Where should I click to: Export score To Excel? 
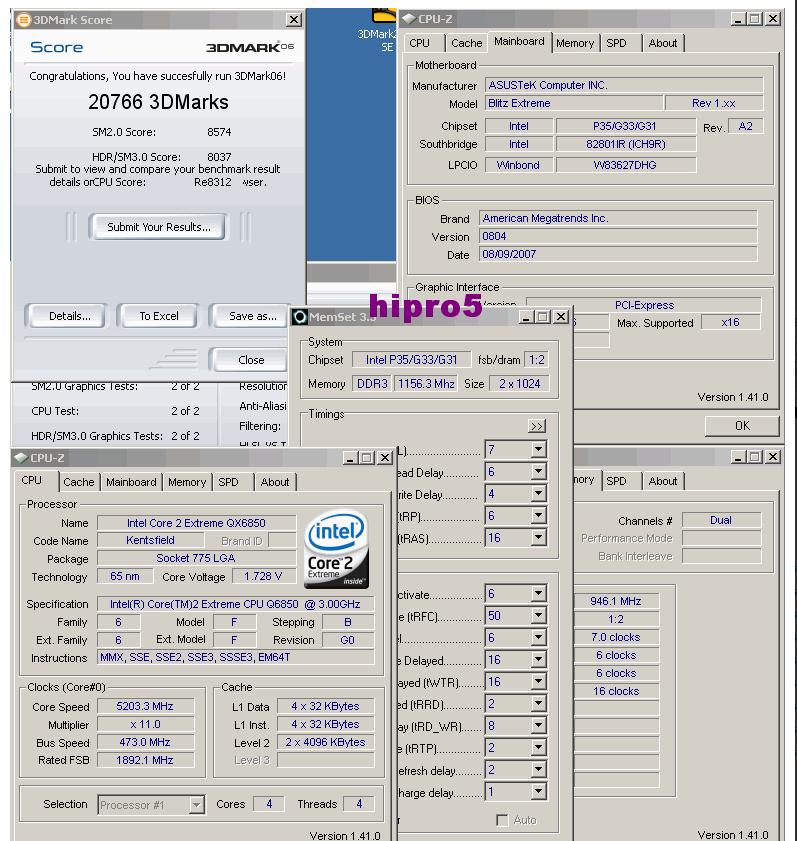coord(159,316)
